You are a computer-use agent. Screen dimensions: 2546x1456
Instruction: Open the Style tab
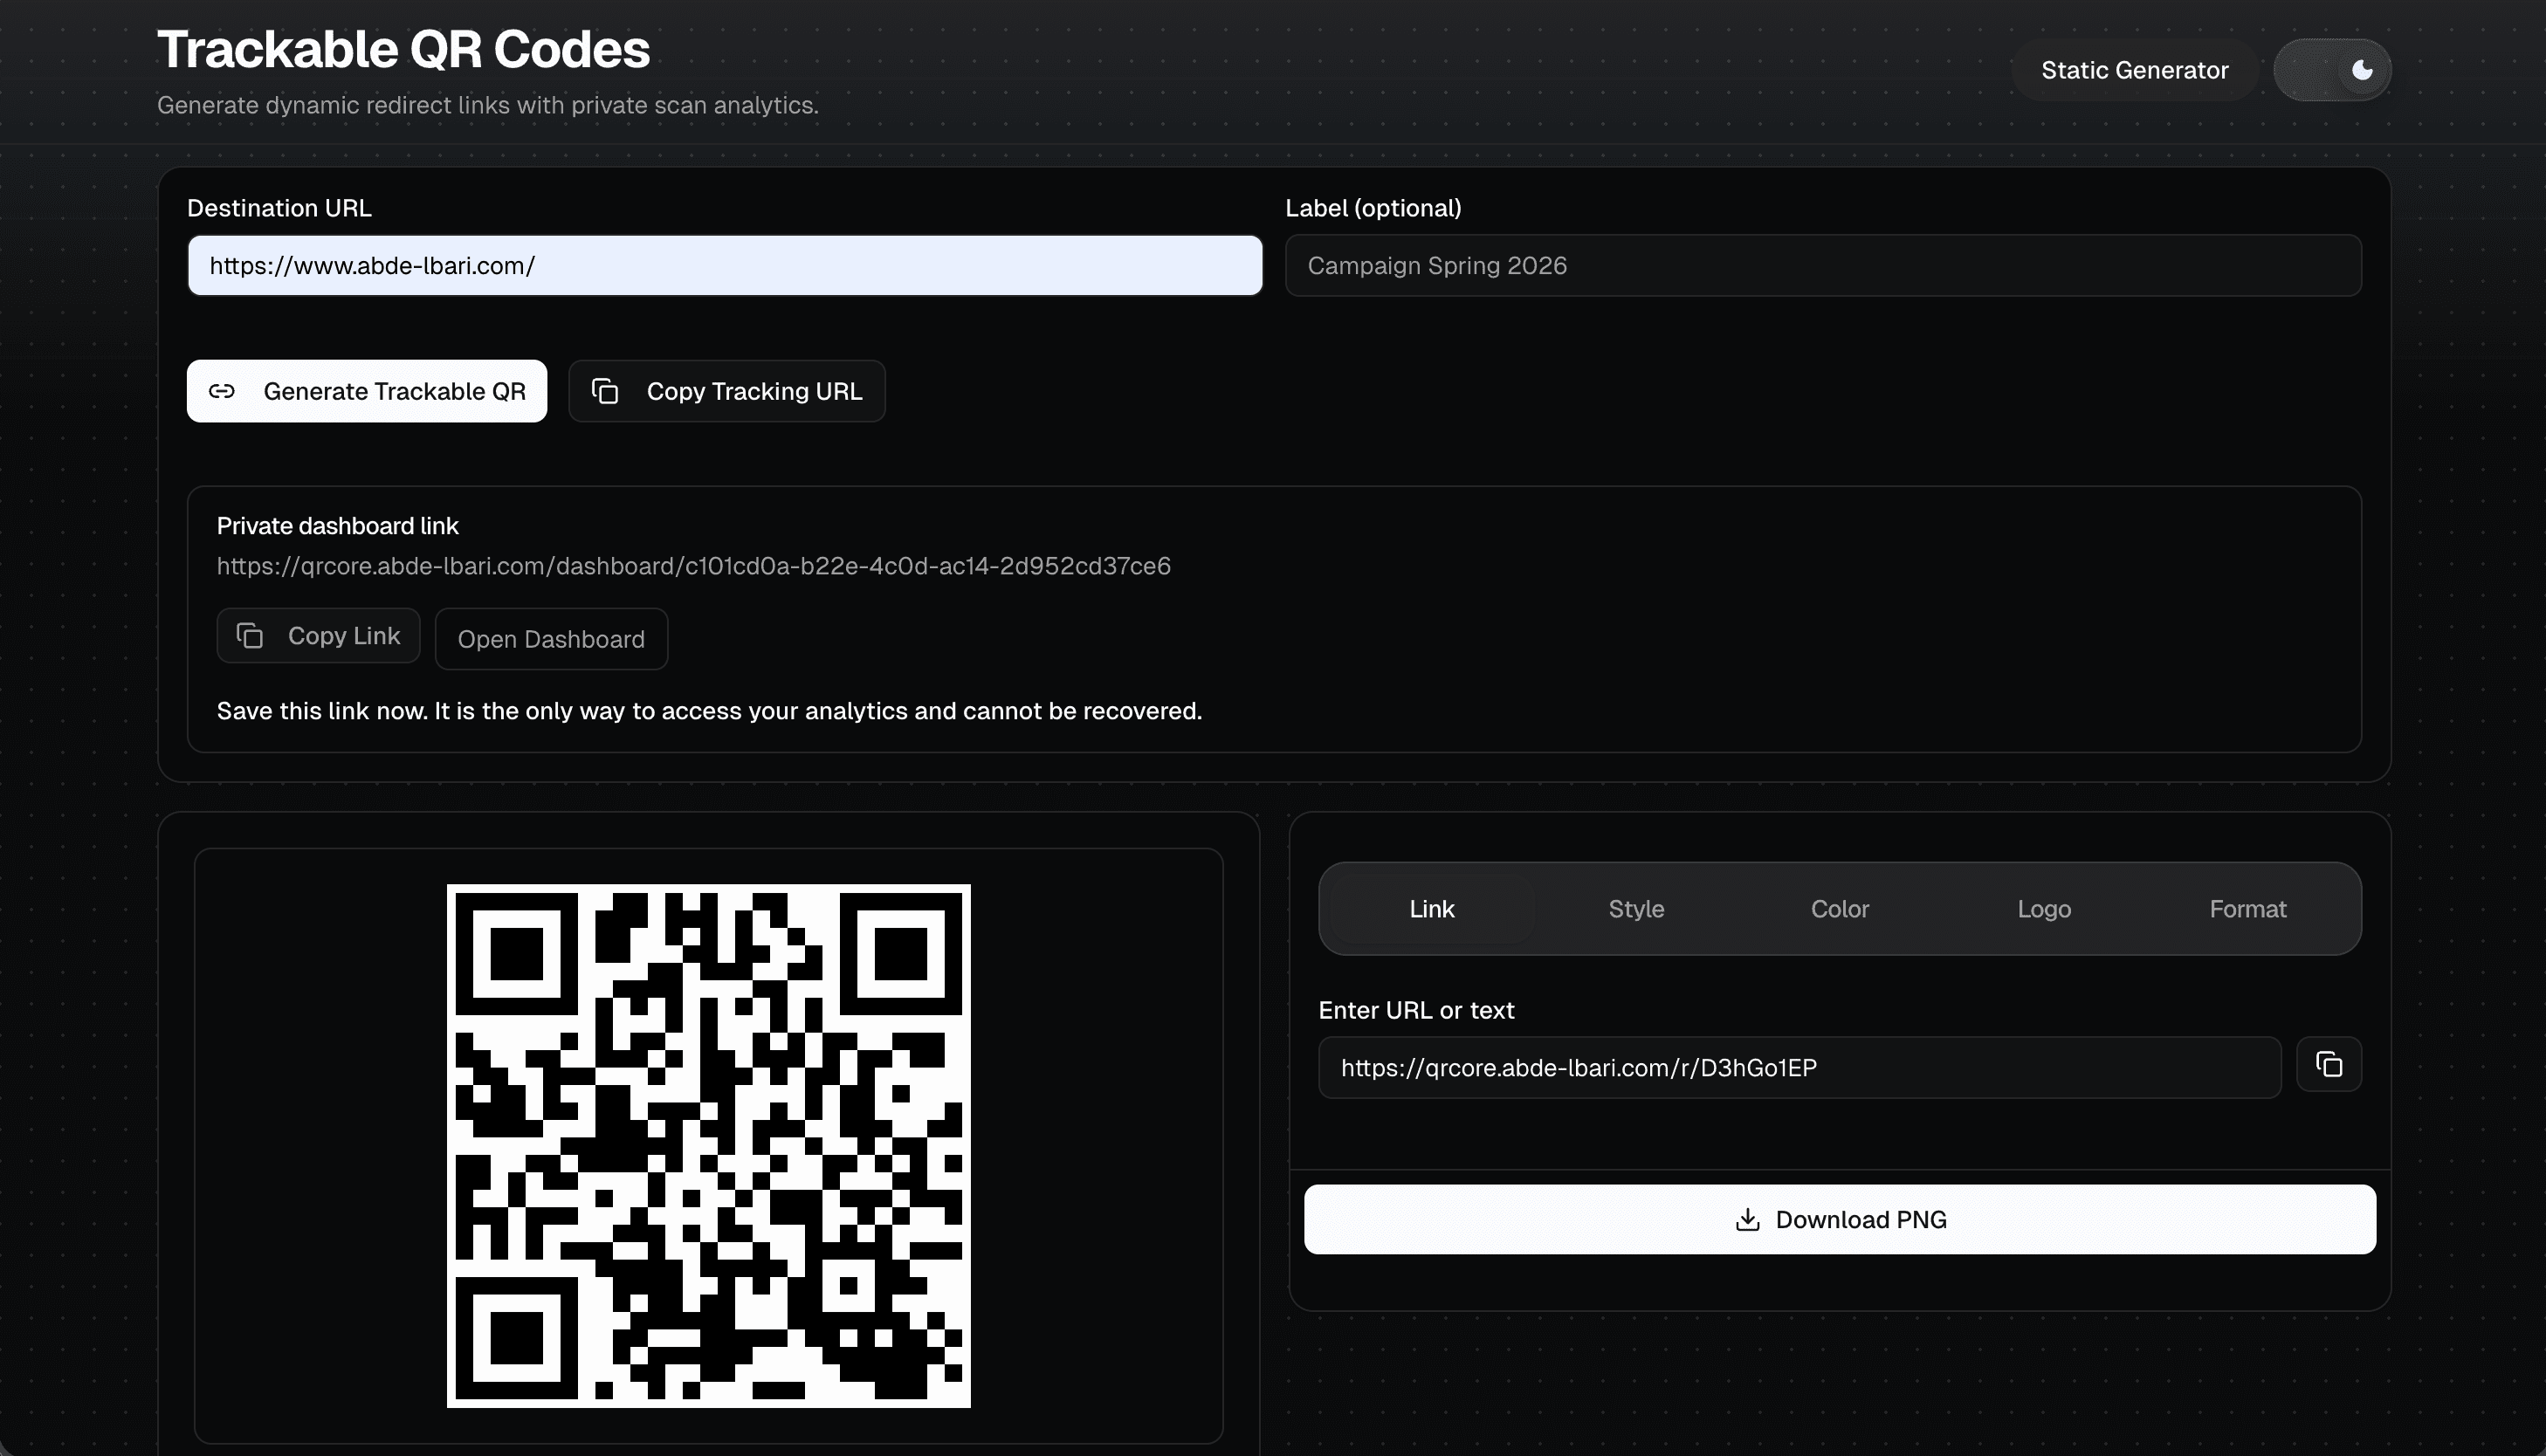point(1636,909)
